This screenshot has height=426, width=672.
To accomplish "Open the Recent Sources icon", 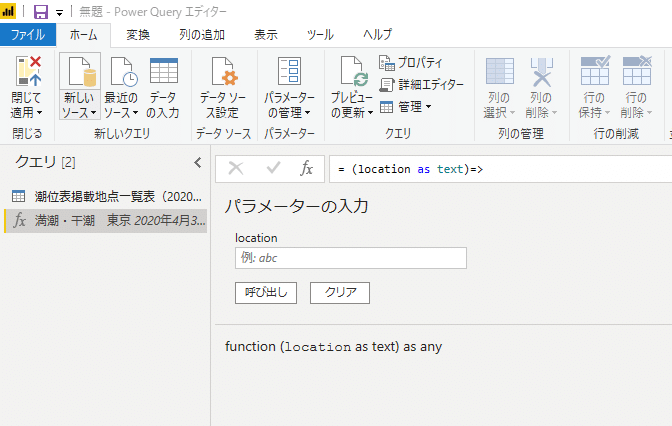I will coord(122,73).
